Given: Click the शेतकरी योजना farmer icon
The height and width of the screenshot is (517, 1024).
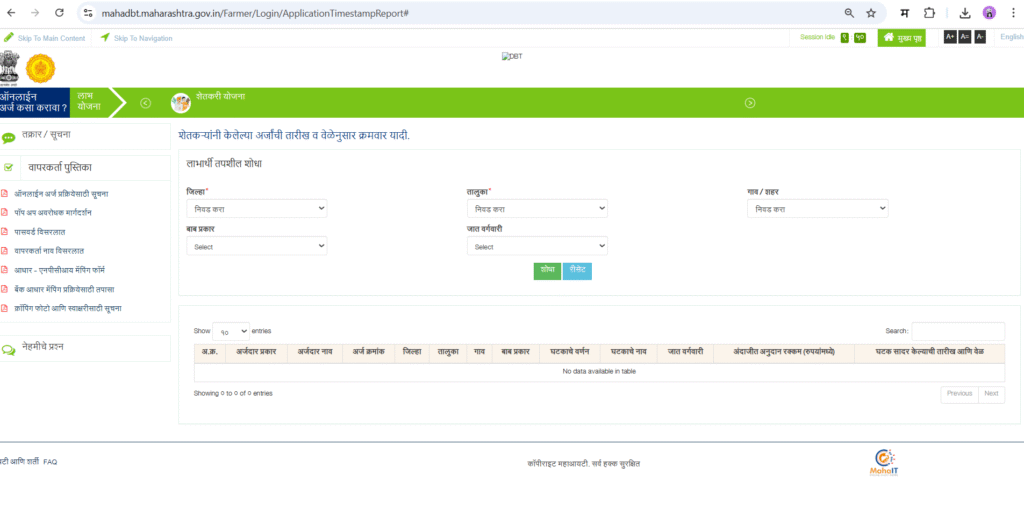Looking at the screenshot, I should (x=181, y=103).
